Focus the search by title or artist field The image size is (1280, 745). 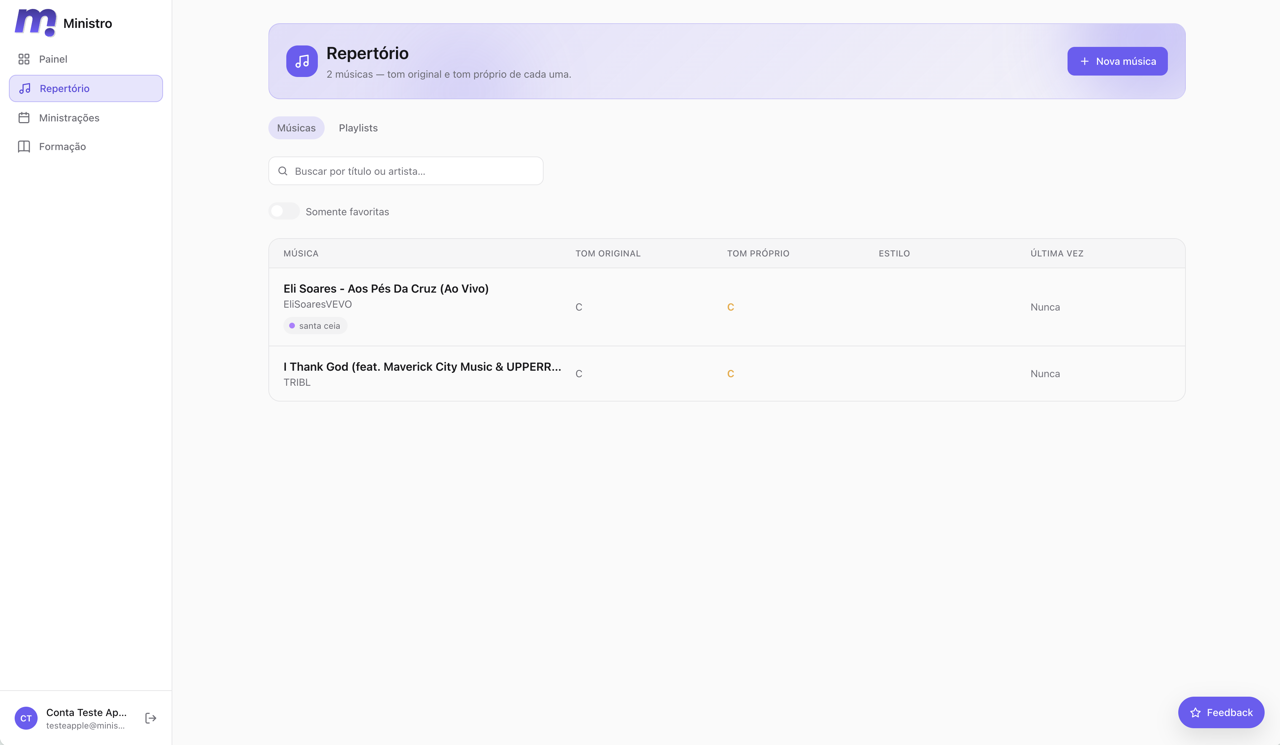pyautogui.click(x=406, y=171)
